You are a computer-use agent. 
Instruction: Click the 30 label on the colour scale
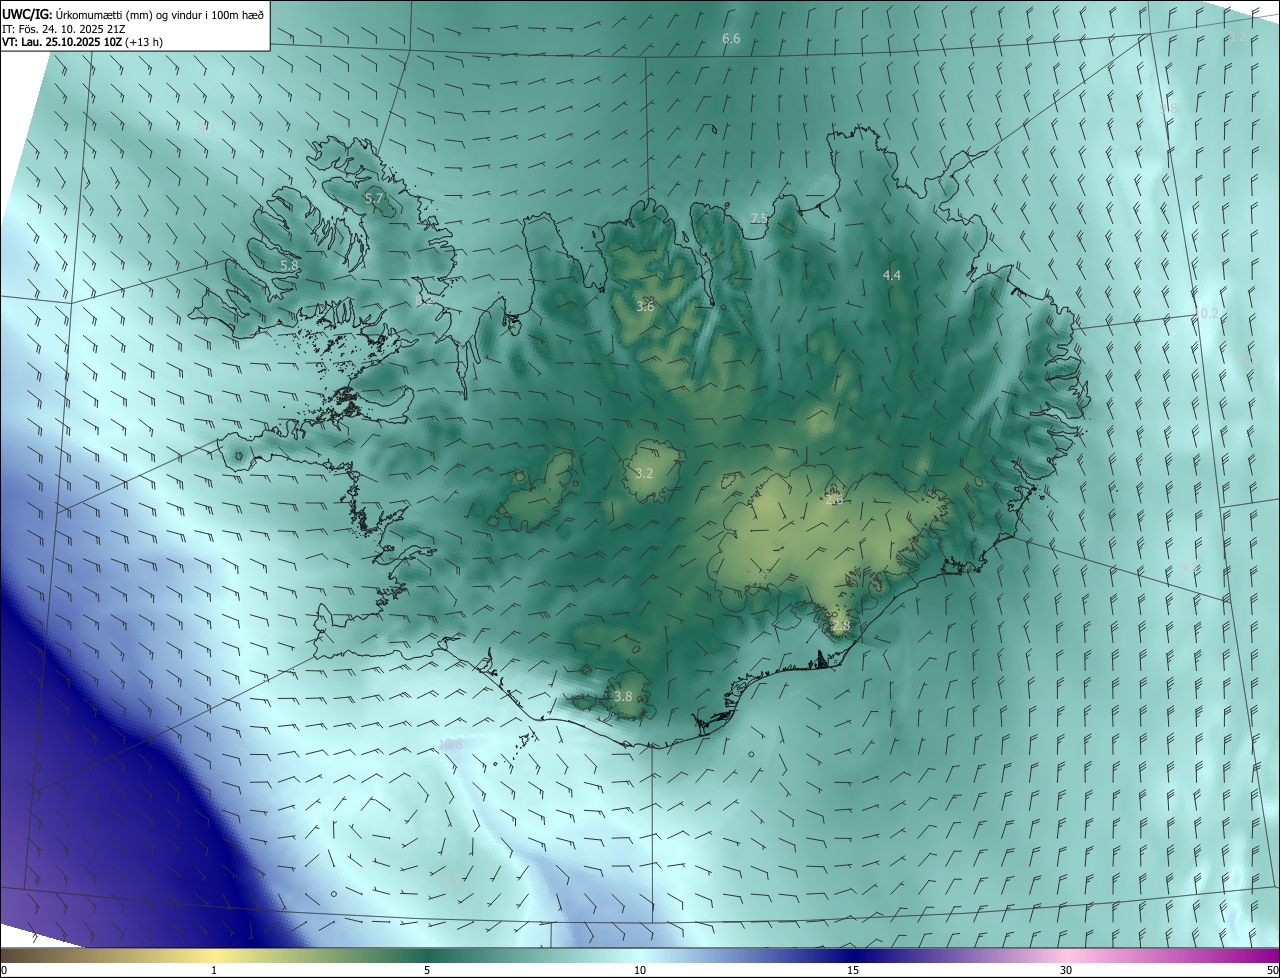pyautogui.click(x=1066, y=970)
